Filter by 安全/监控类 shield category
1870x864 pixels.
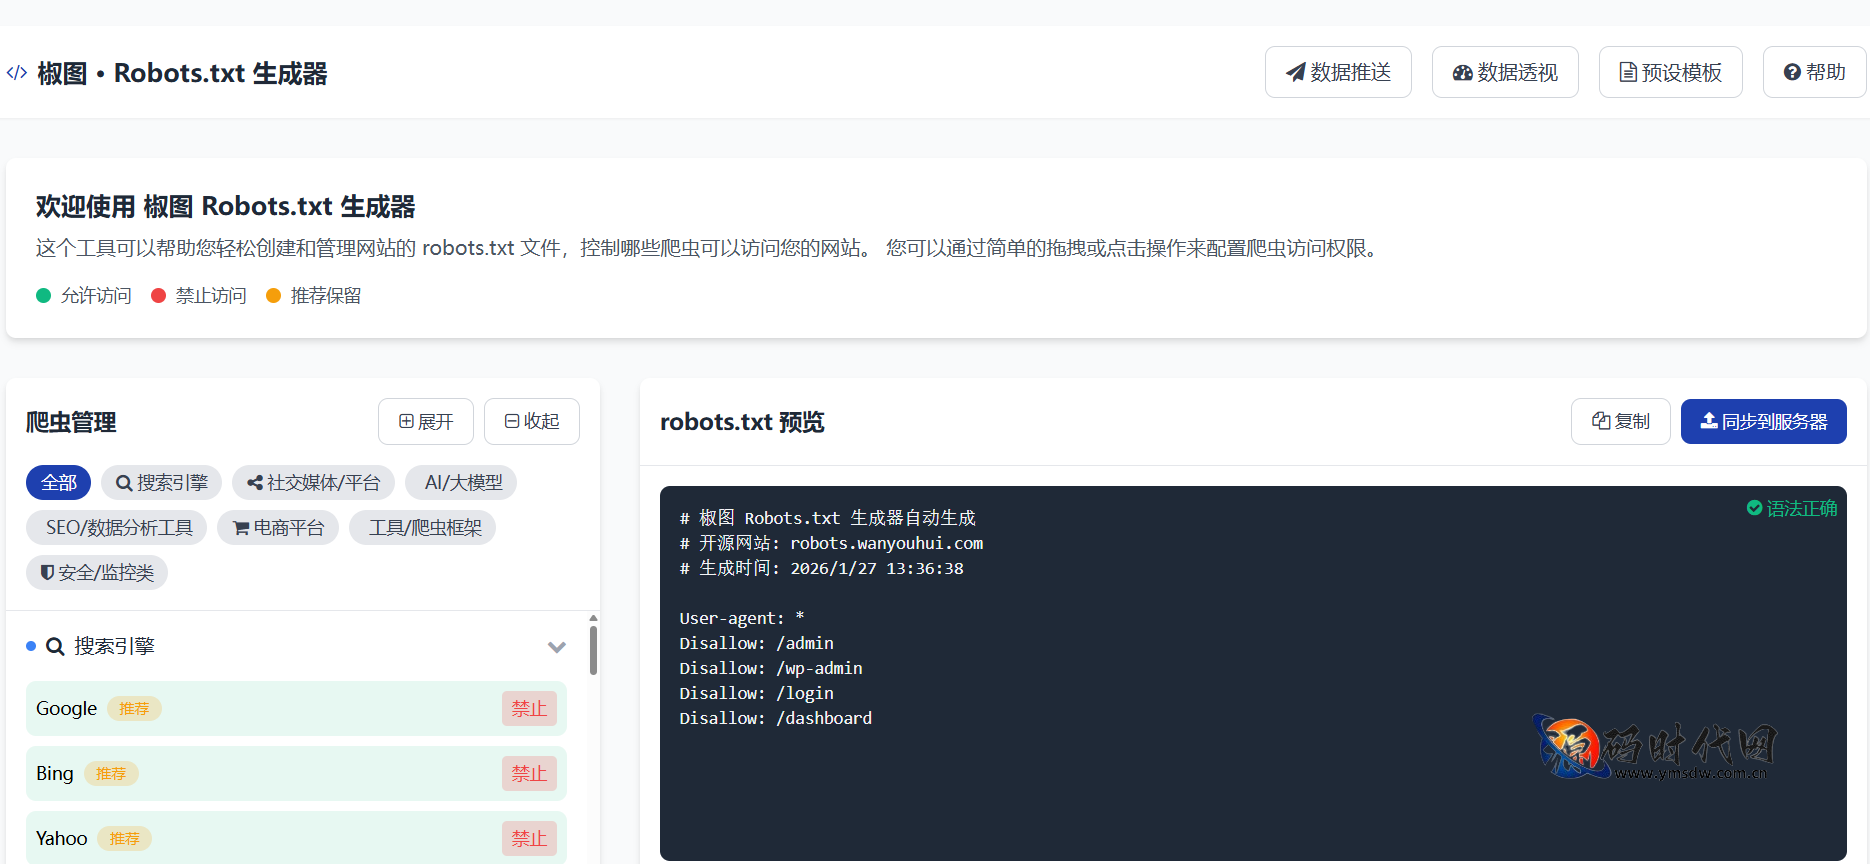96,573
